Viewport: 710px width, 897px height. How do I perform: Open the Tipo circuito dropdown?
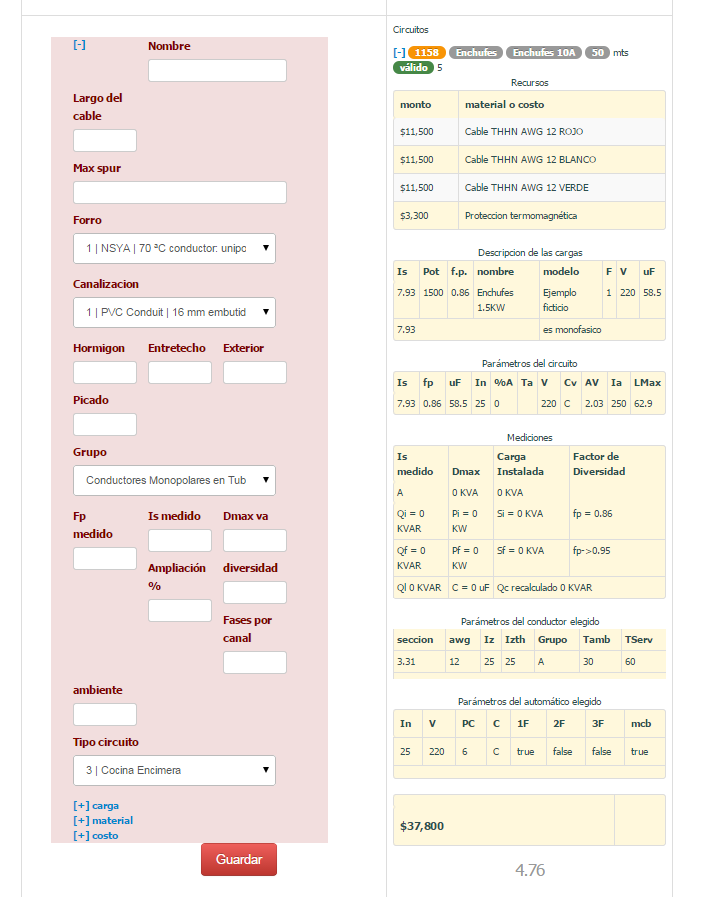(174, 770)
